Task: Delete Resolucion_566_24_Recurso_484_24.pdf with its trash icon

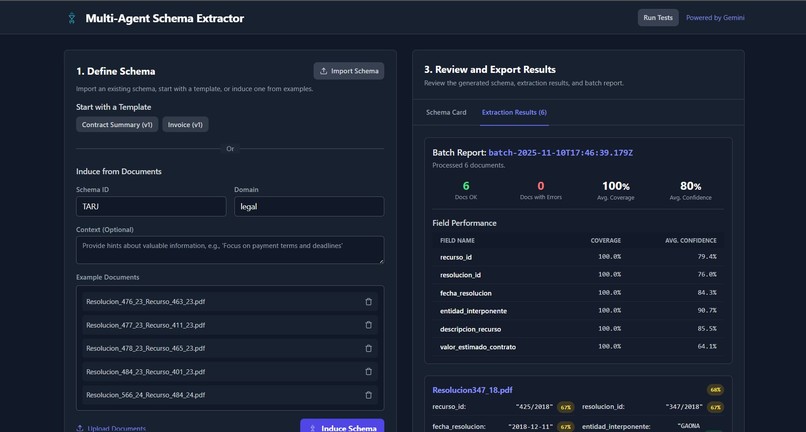Action: 368,395
